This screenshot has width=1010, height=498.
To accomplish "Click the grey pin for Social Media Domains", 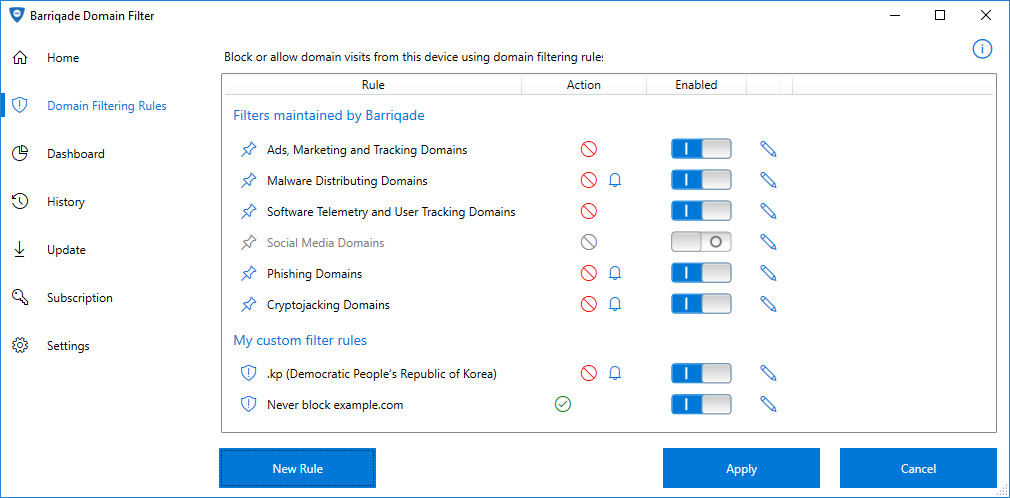I will 249,242.
